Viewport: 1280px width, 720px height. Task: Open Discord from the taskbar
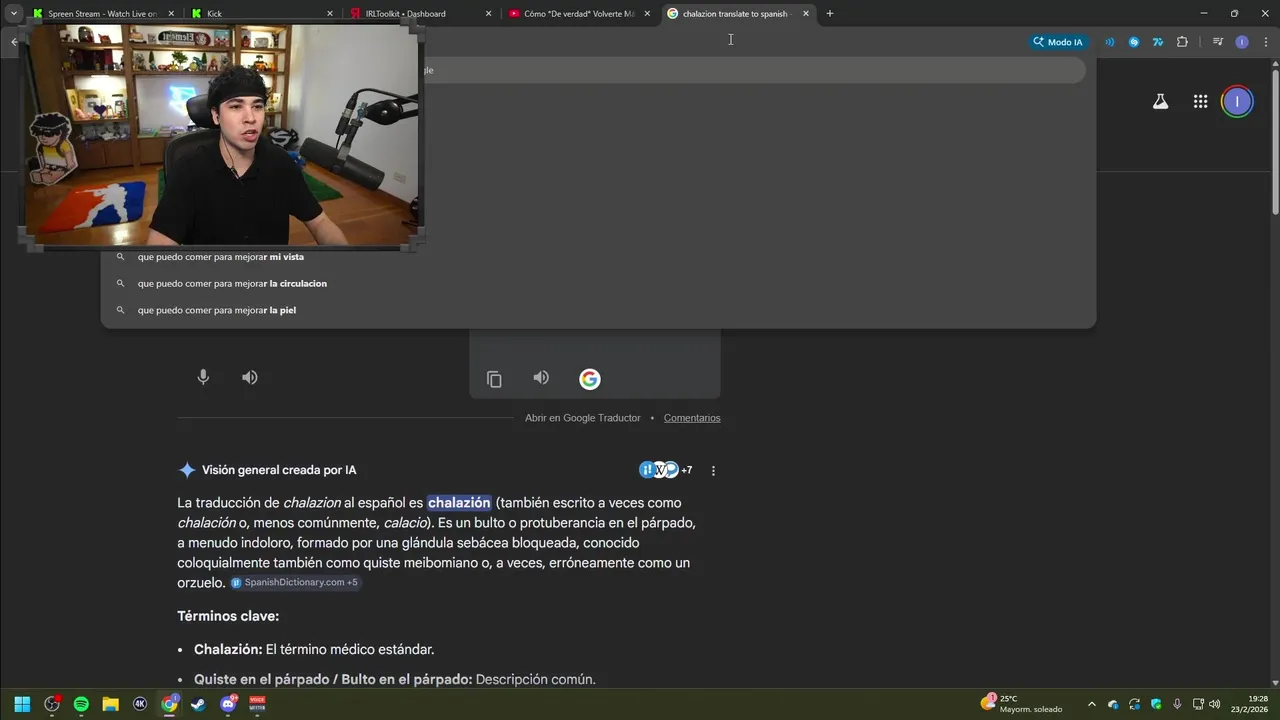228,704
